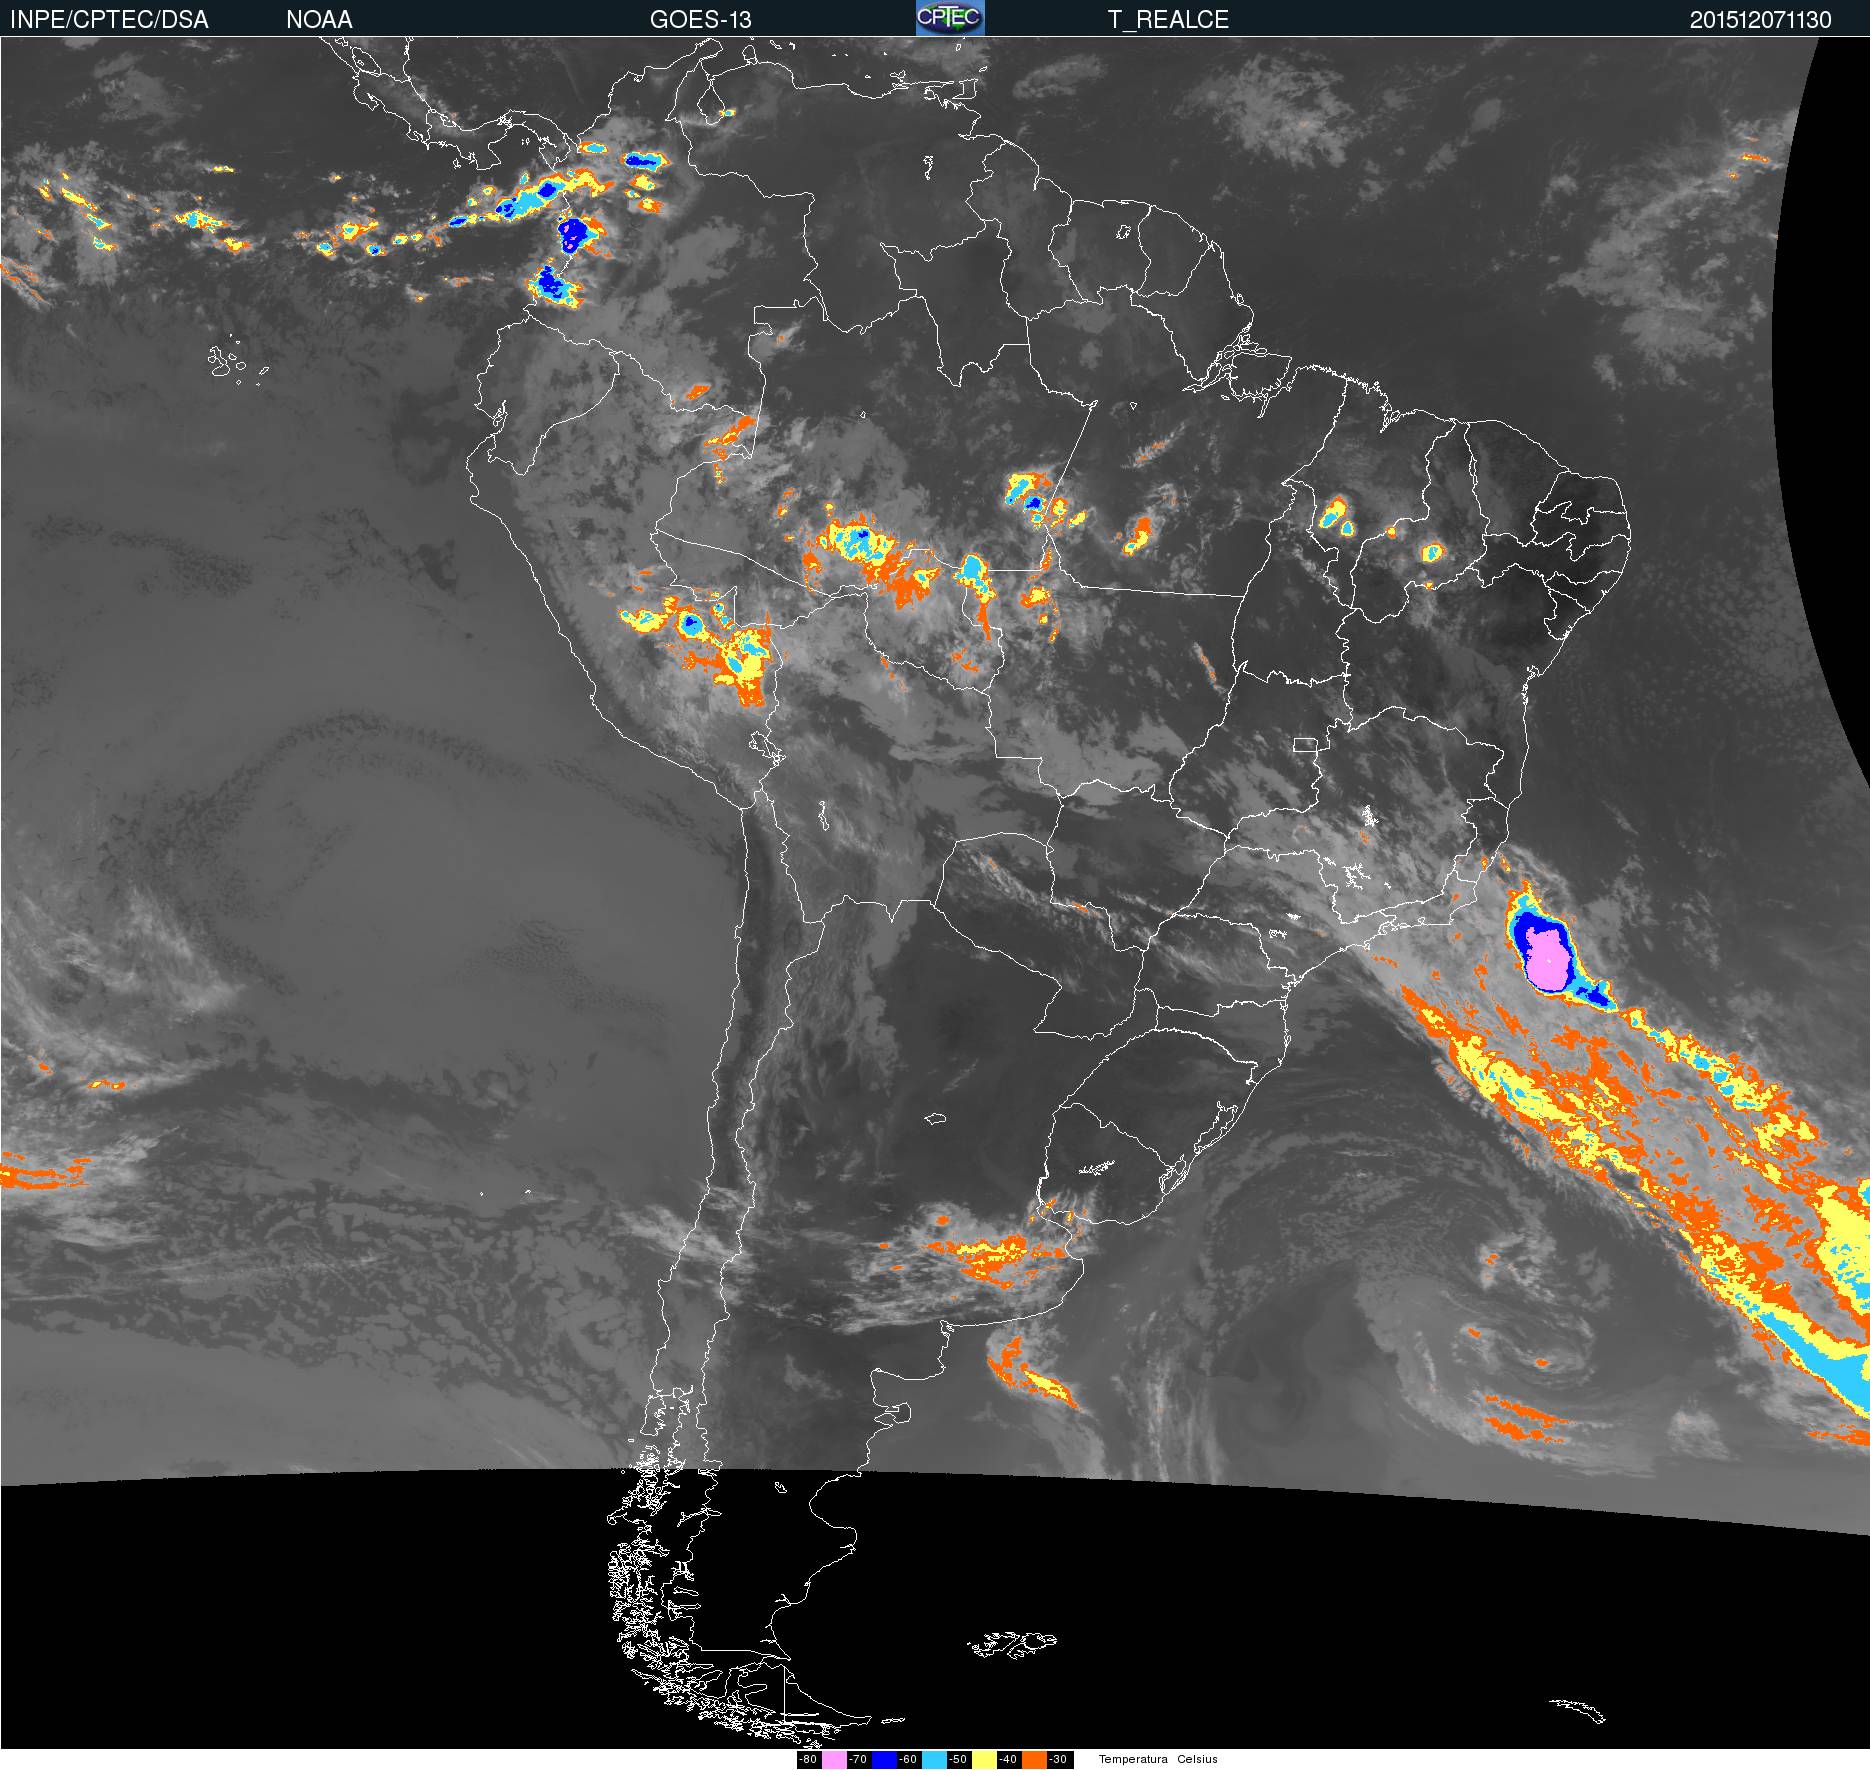
Task: Click the -30 legend value
Action: [1060, 1760]
